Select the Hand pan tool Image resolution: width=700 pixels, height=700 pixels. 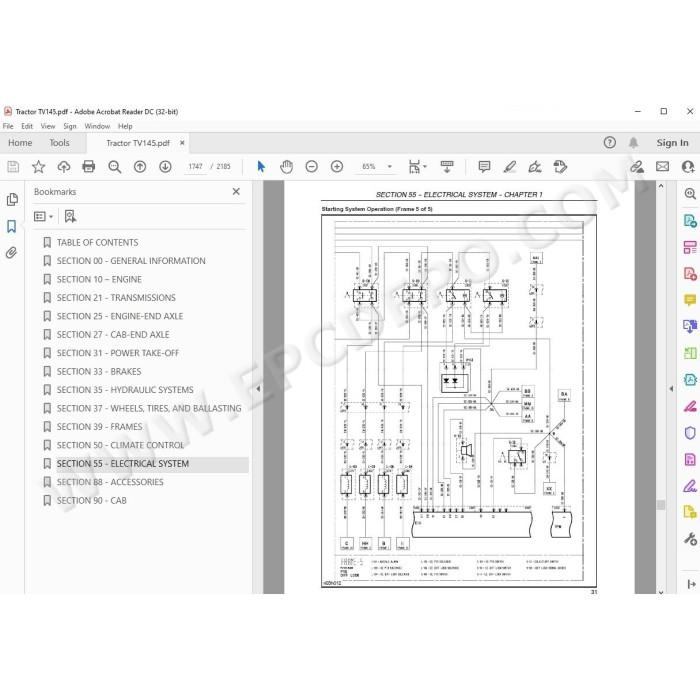coord(286,167)
